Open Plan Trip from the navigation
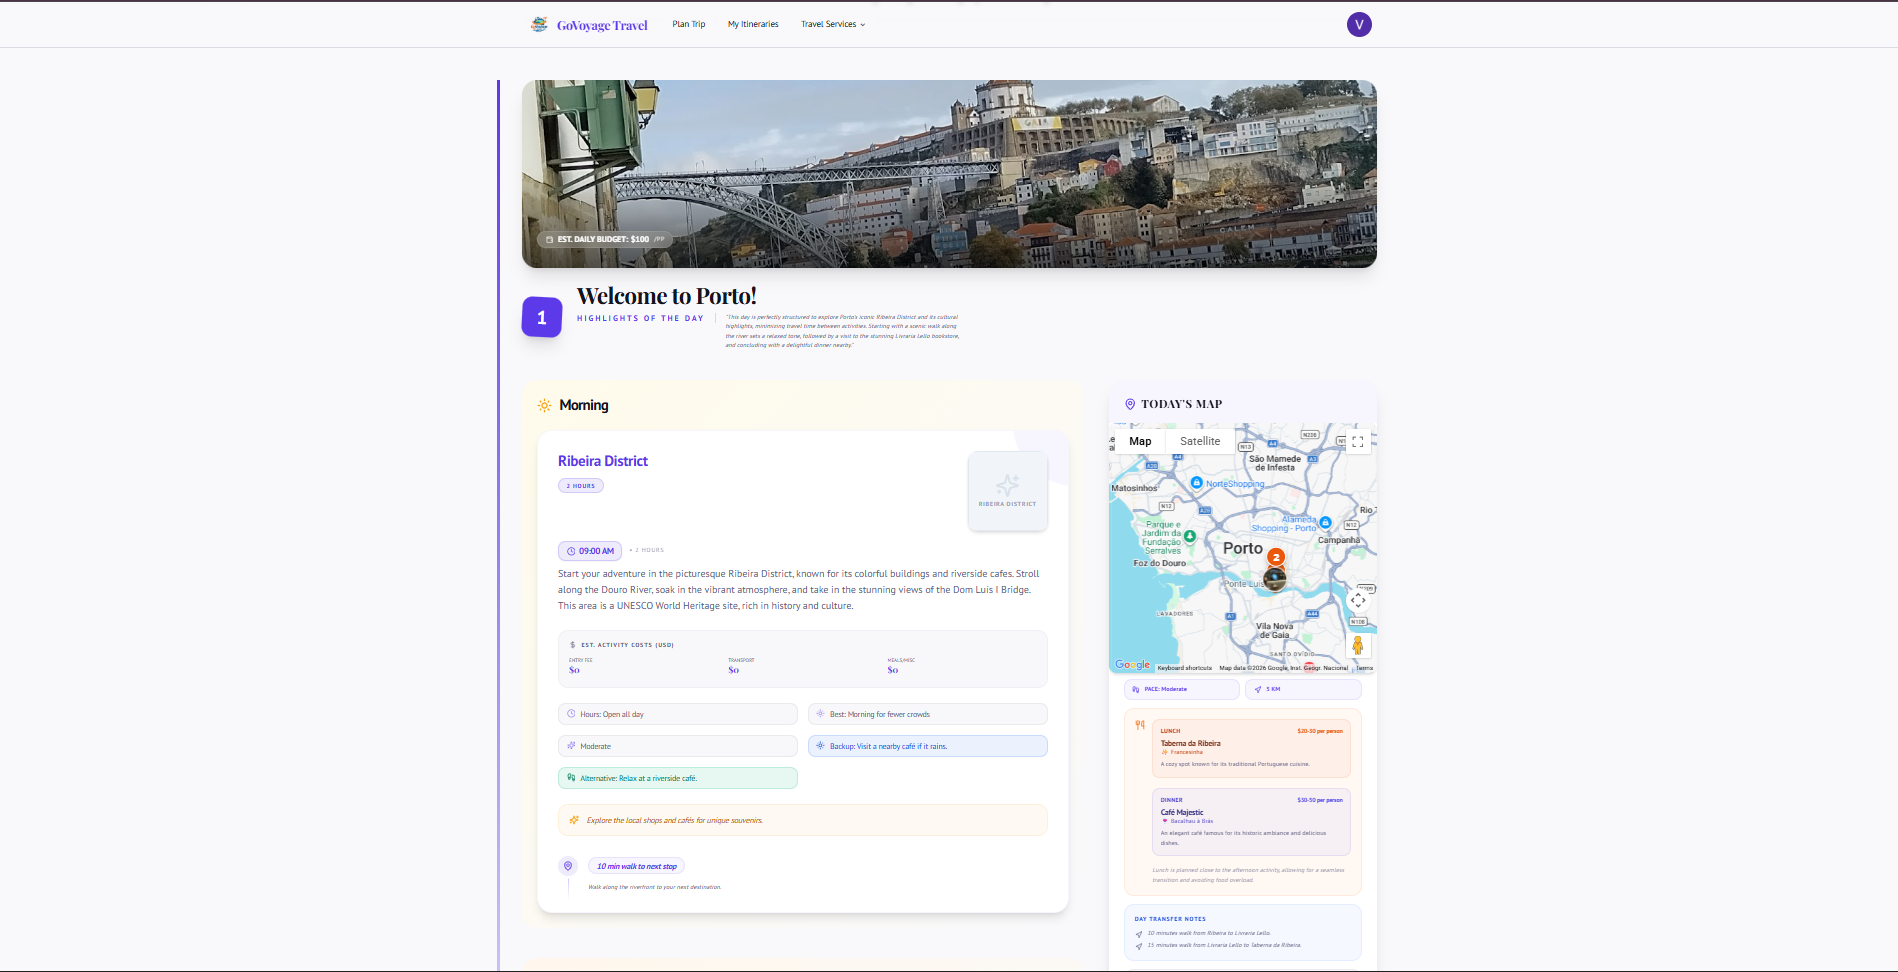The height and width of the screenshot is (972, 1898). 688,23
